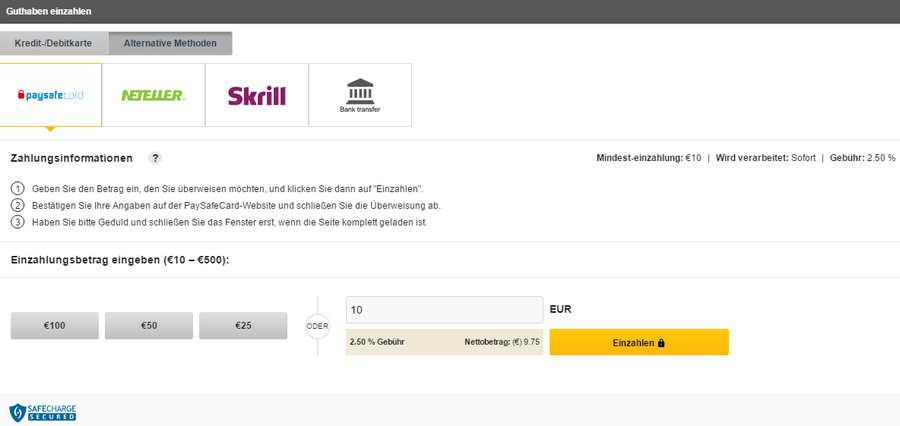Select the Bank transfer option
Image resolution: width=900 pixels, height=426 pixels.
point(360,95)
